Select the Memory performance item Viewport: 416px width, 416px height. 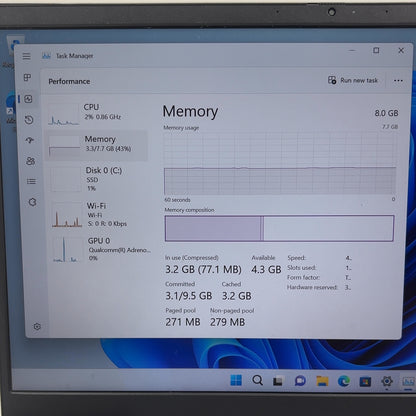pos(97,146)
